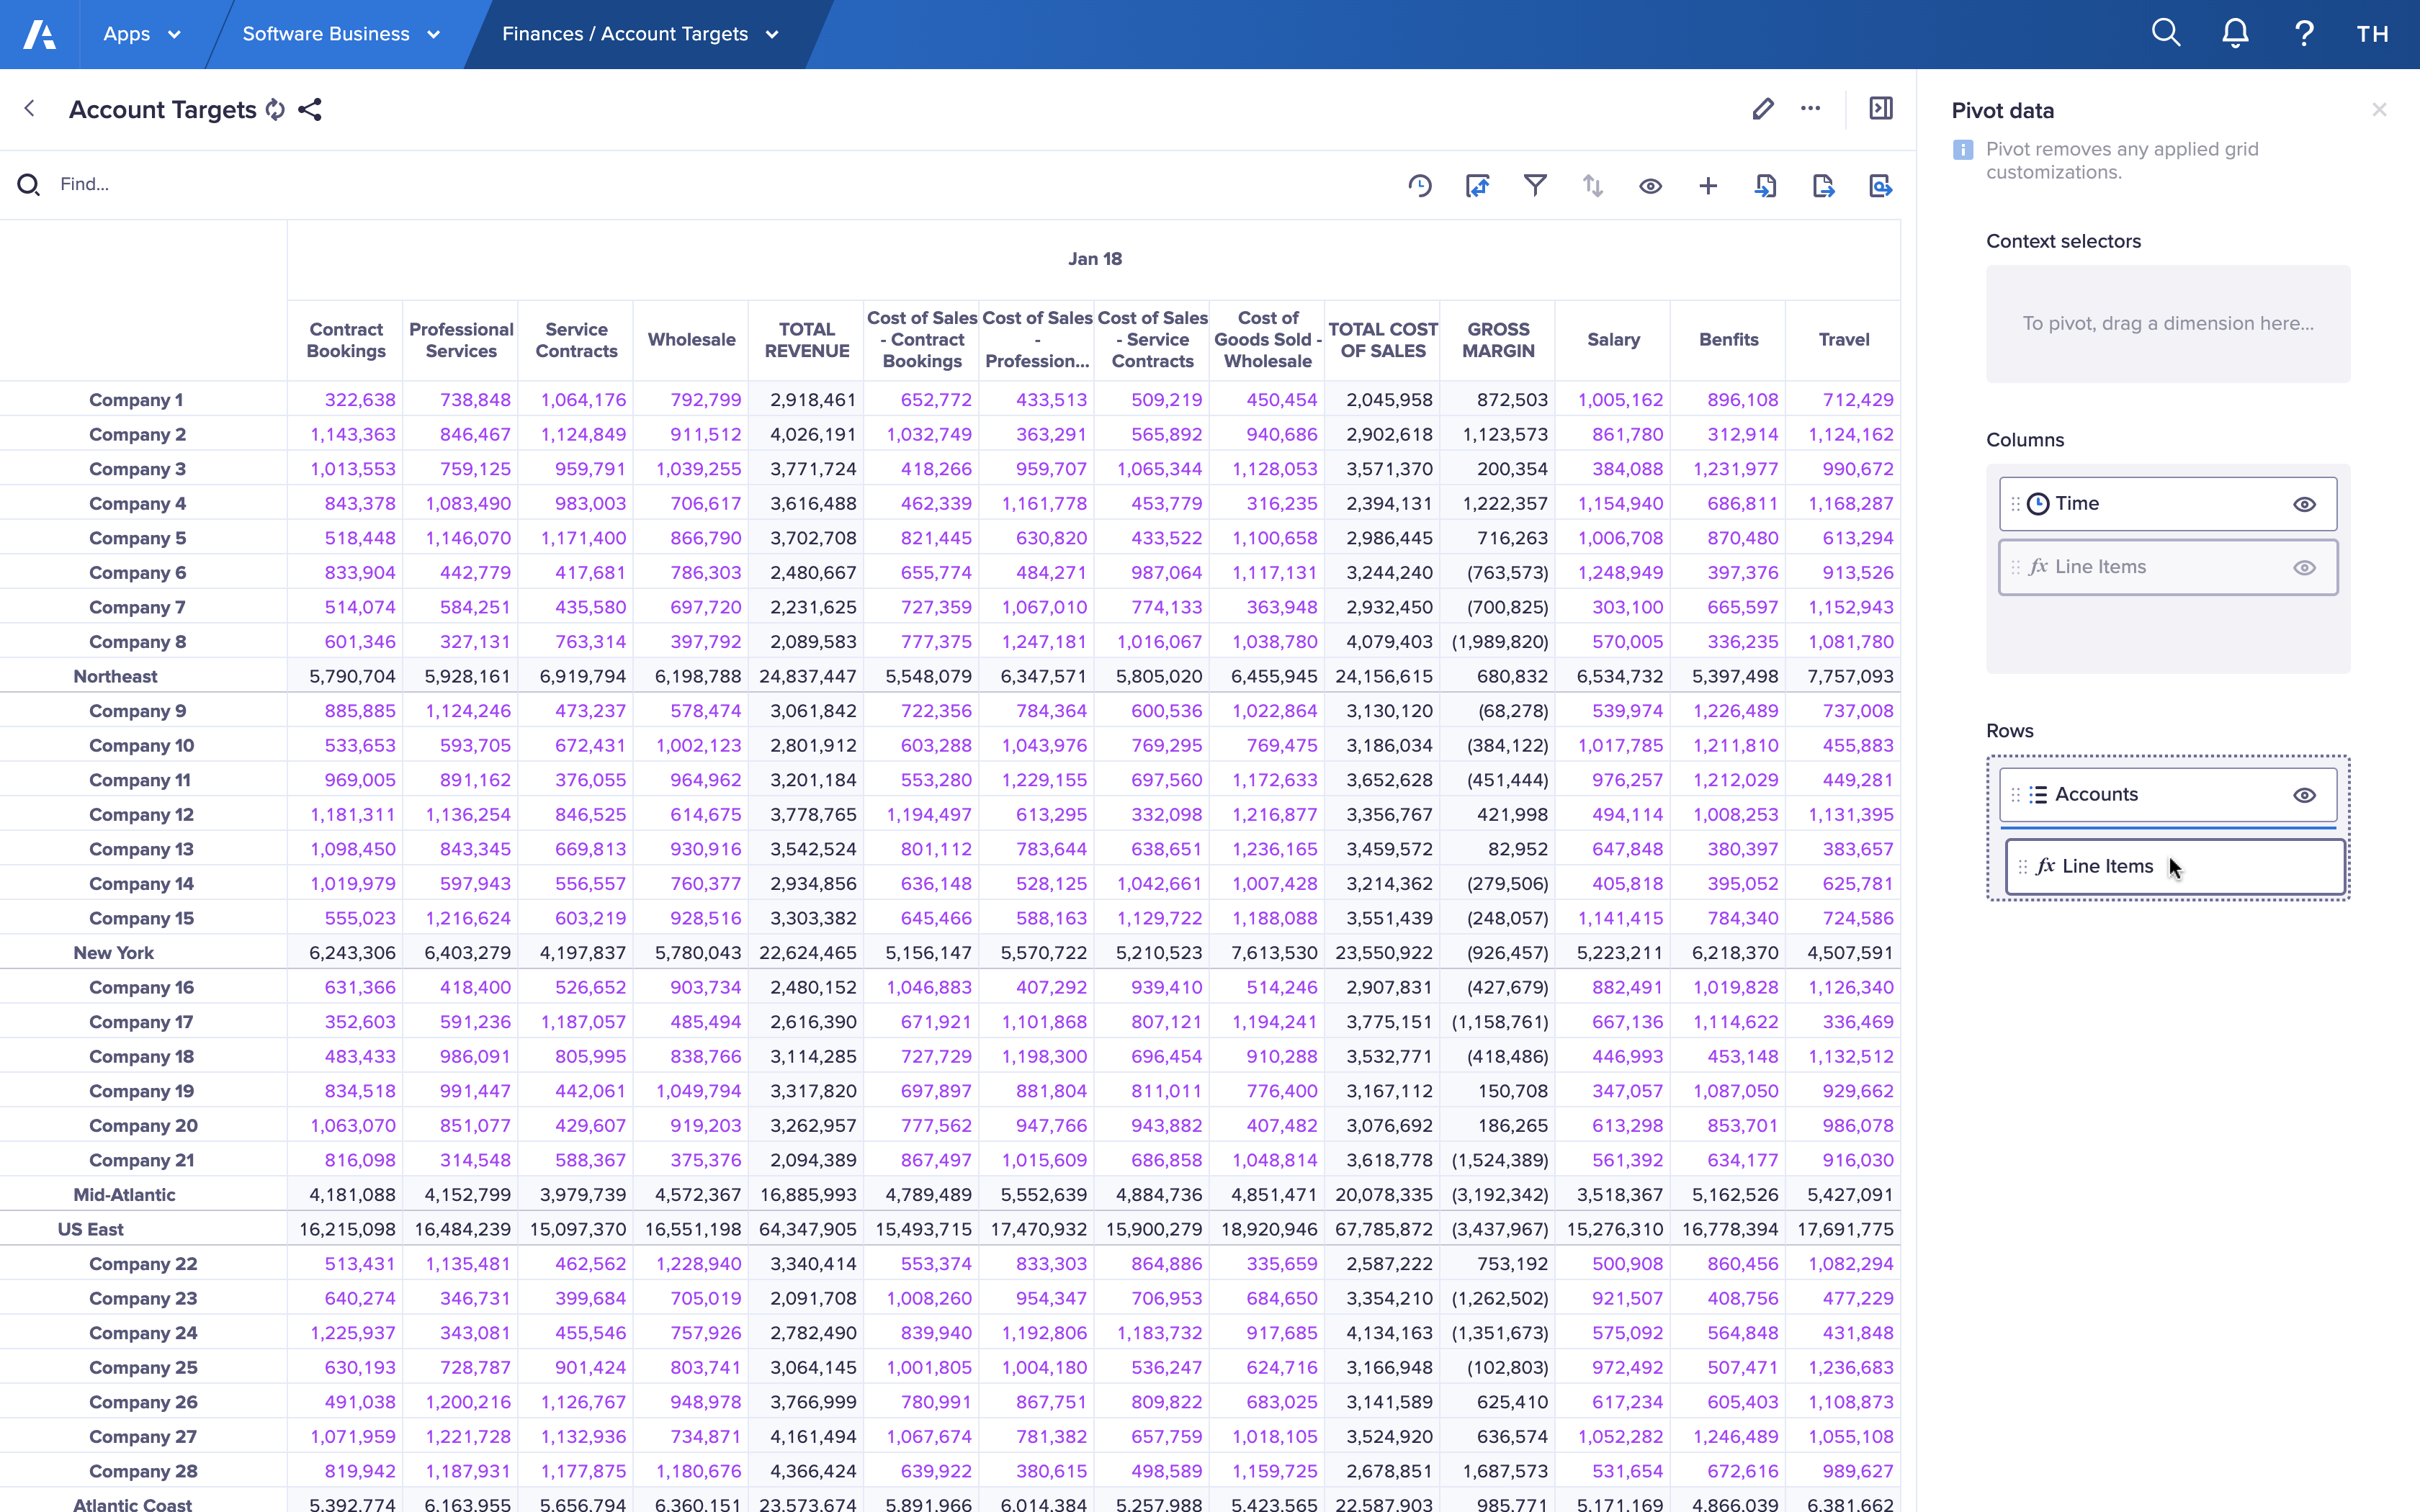The image size is (2420, 1512).
Task: Open the edit pencil tool
Action: (1763, 109)
